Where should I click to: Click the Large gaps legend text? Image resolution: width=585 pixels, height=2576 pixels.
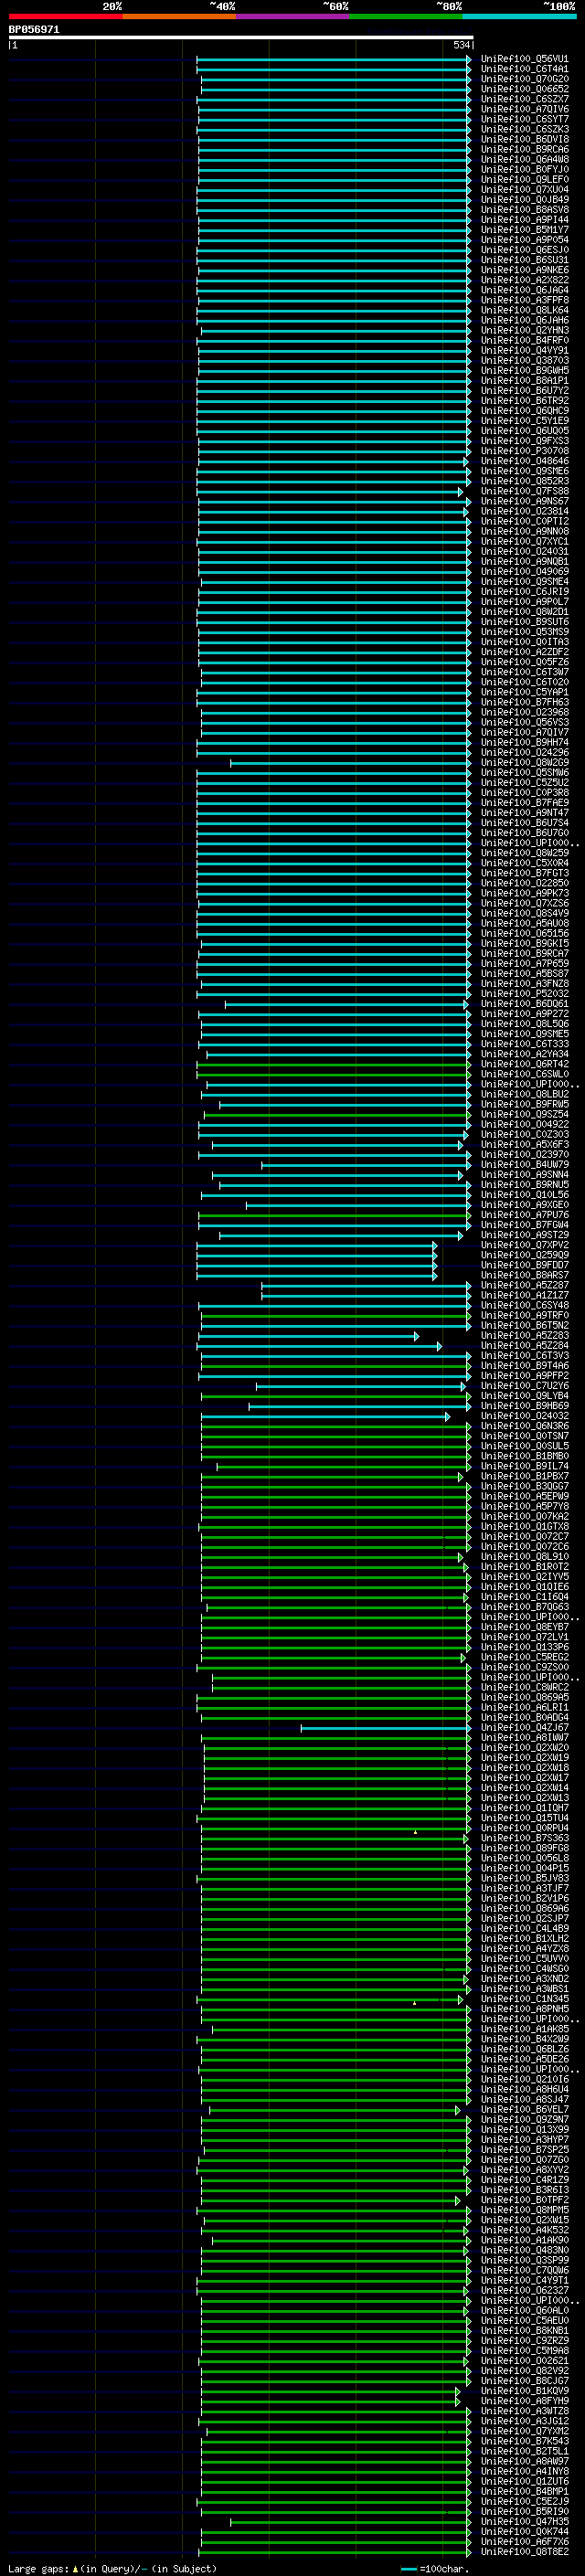tap(112, 2568)
